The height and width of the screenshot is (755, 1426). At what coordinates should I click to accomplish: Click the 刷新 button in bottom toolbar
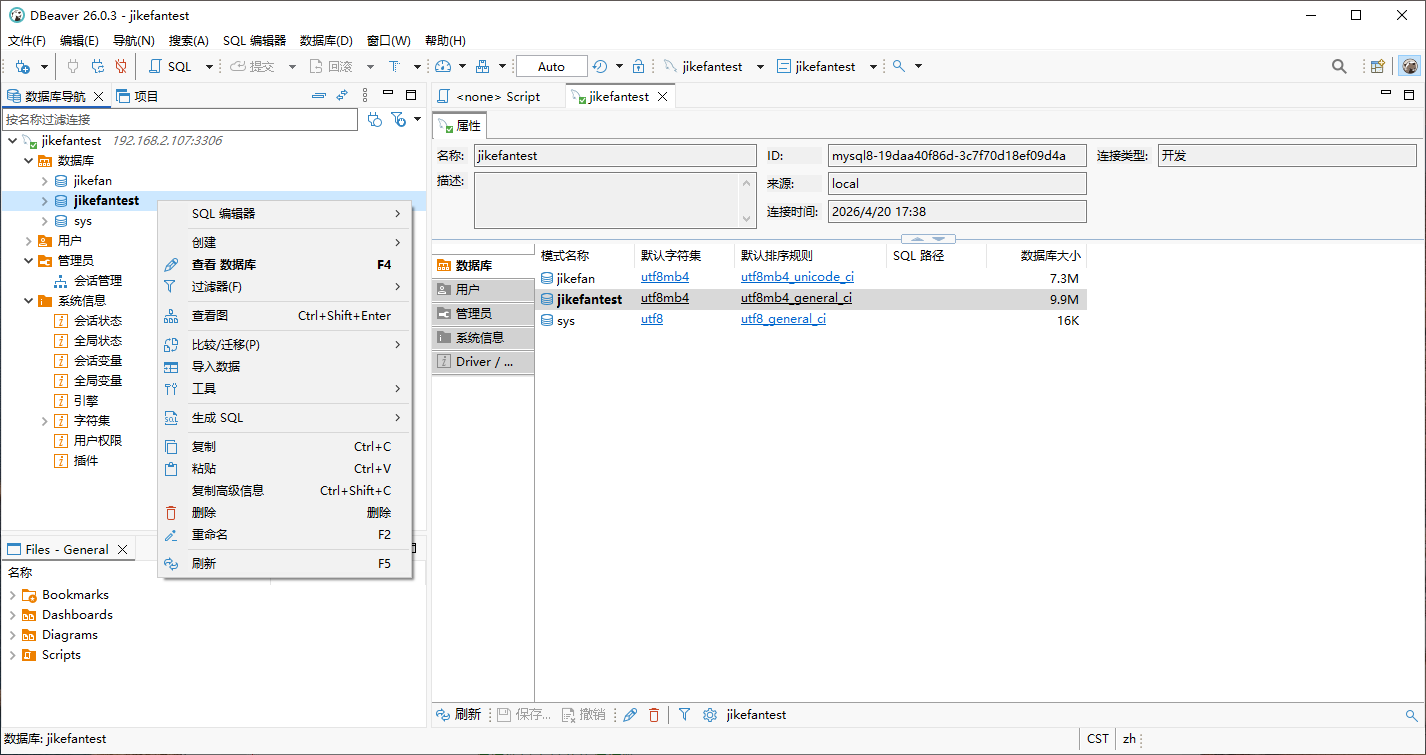(x=459, y=715)
